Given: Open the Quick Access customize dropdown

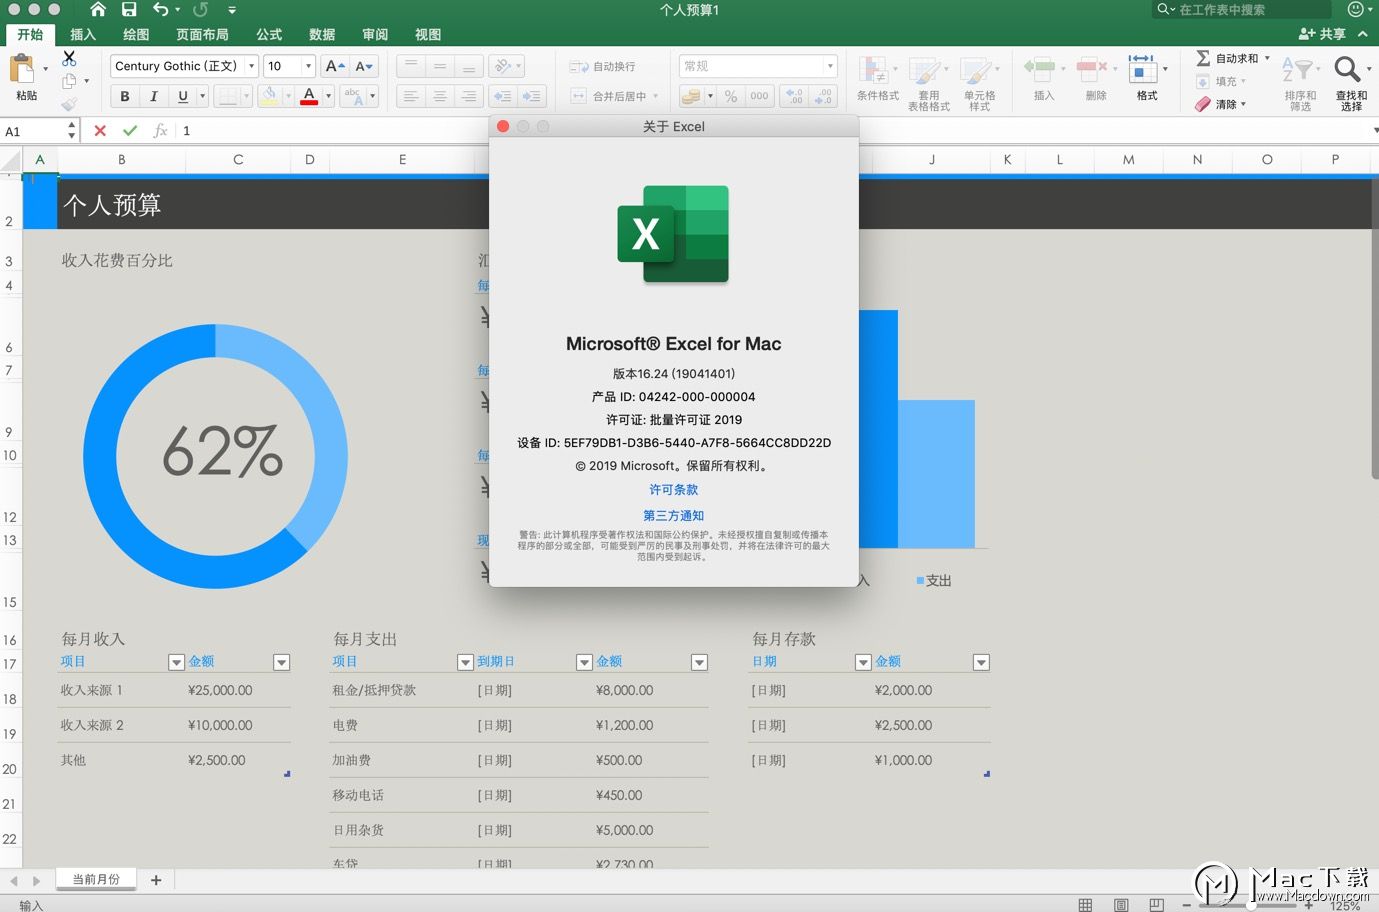Looking at the screenshot, I should (232, 10).
